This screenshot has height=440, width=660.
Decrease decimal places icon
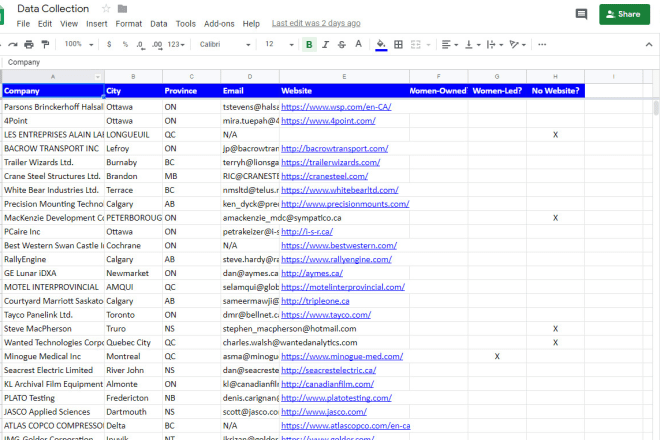[x=141, y=45]
